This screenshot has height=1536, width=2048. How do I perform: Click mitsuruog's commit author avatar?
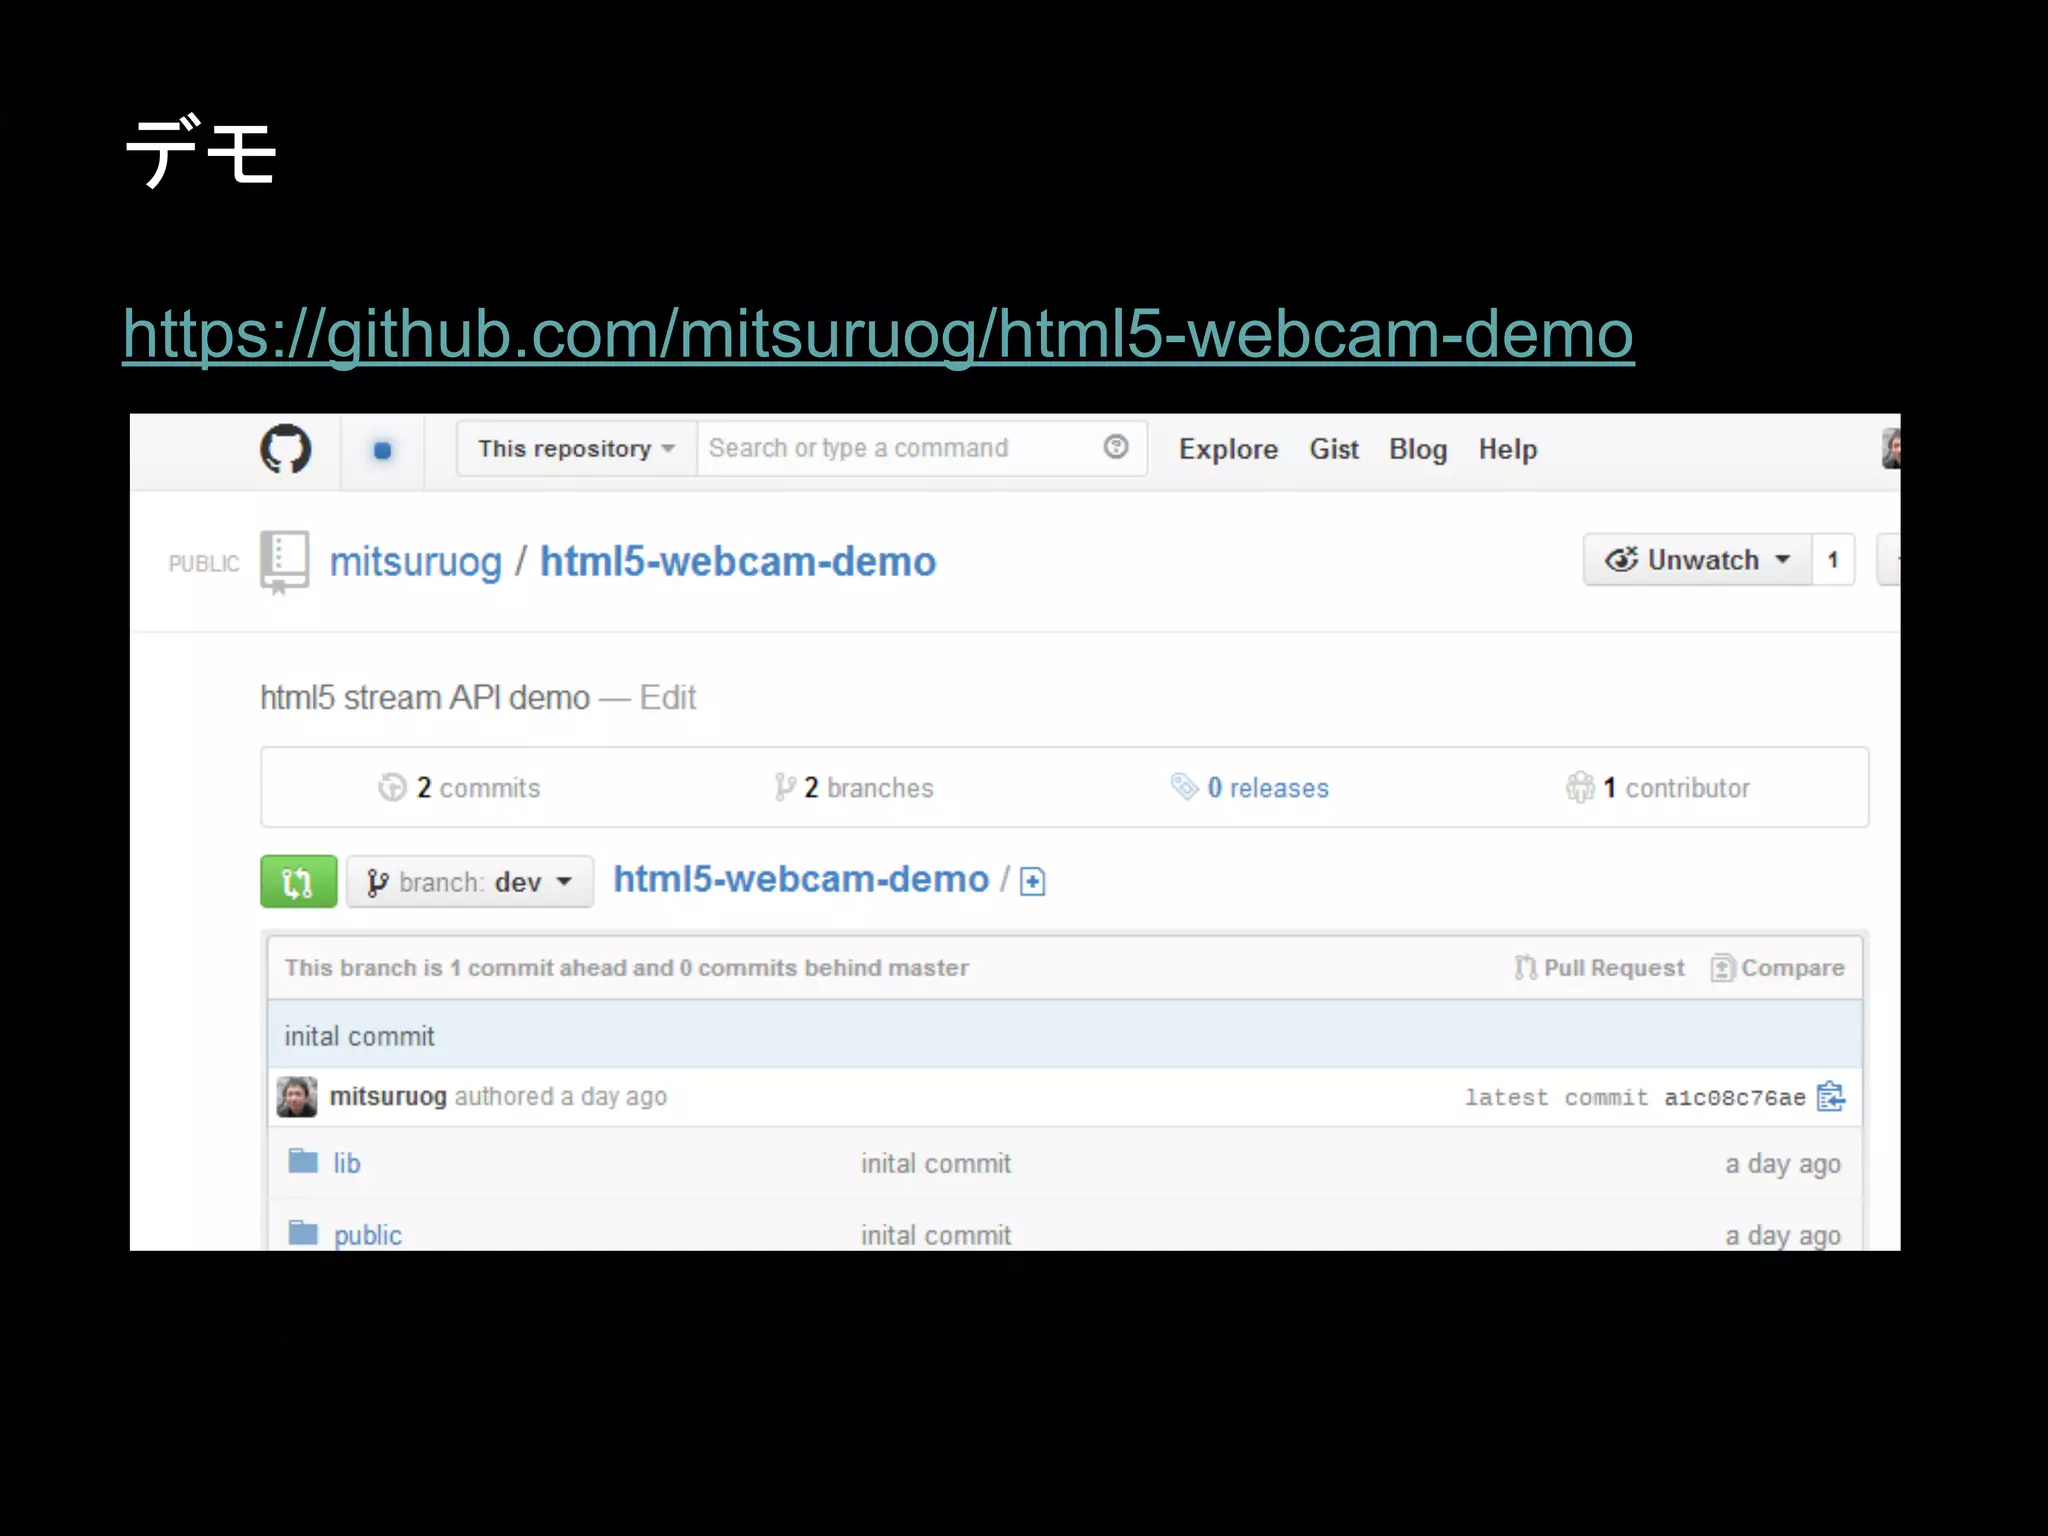point(297,1097)
